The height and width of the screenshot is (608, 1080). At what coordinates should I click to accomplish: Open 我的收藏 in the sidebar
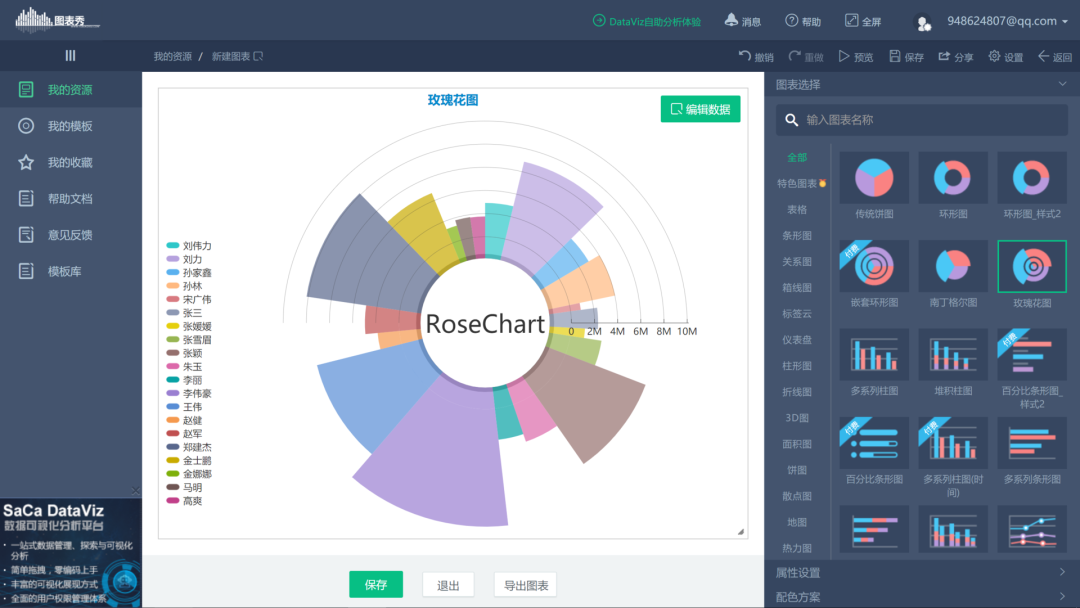70,163
